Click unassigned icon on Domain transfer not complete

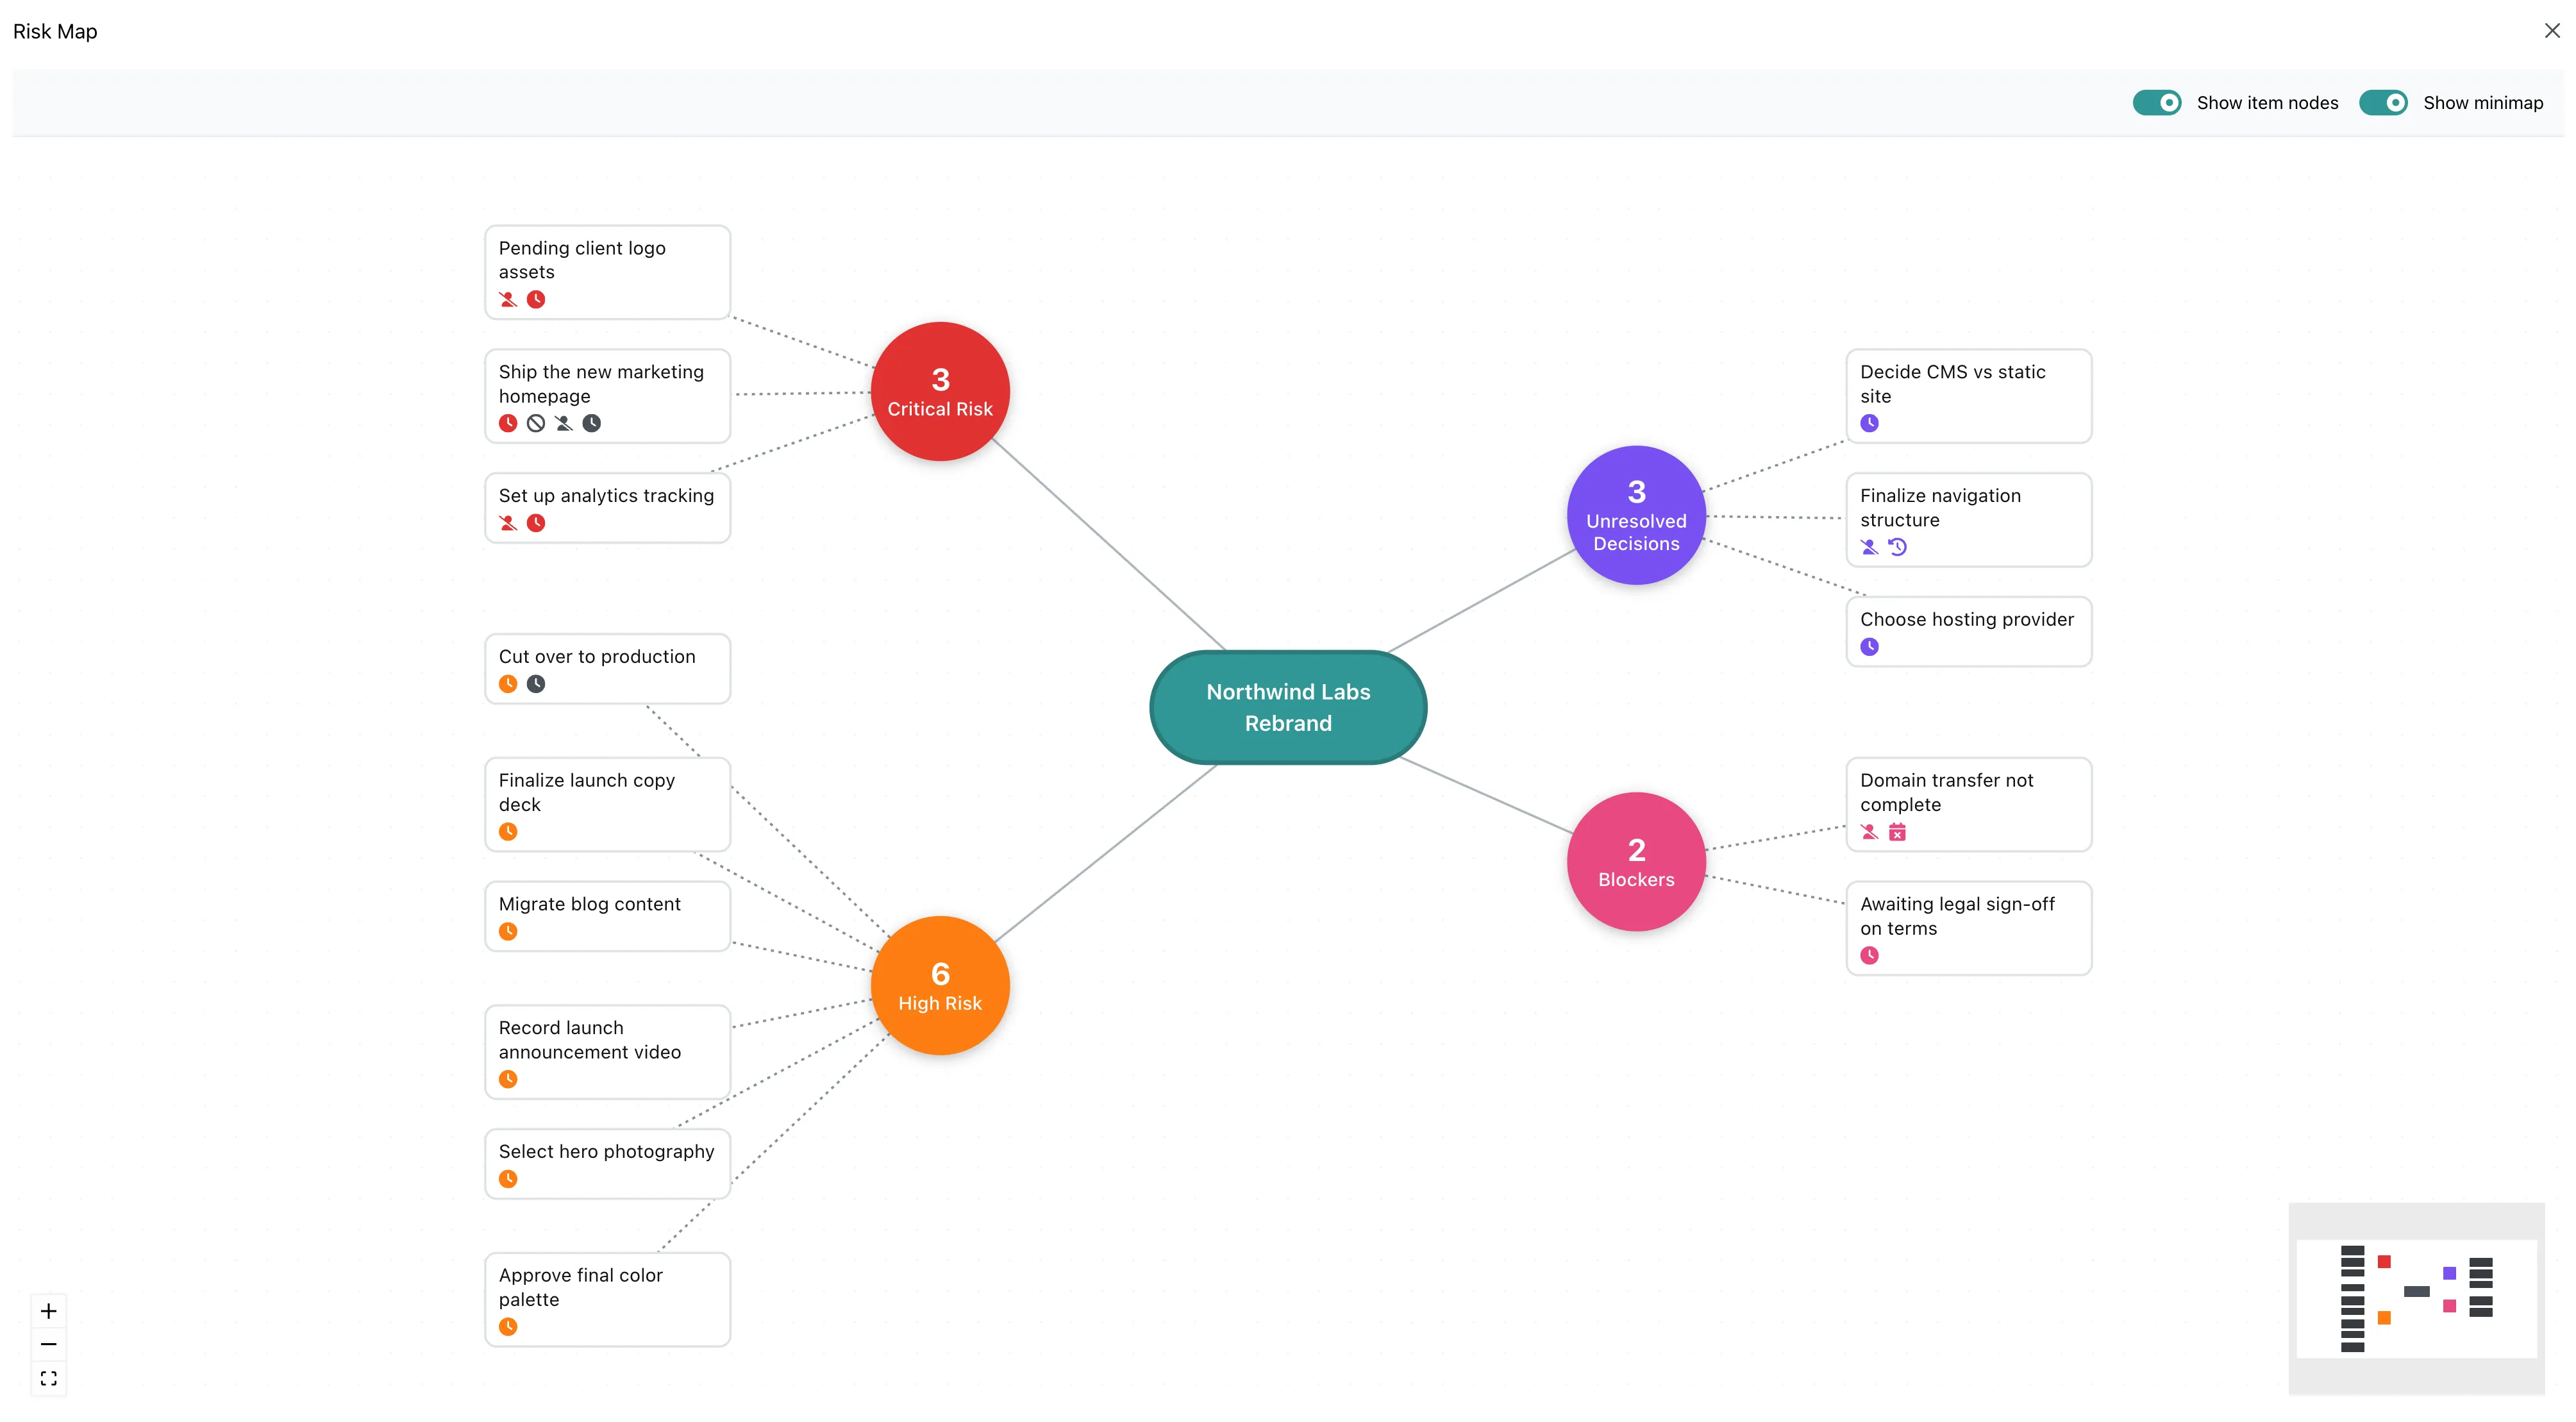(1869, 832)
